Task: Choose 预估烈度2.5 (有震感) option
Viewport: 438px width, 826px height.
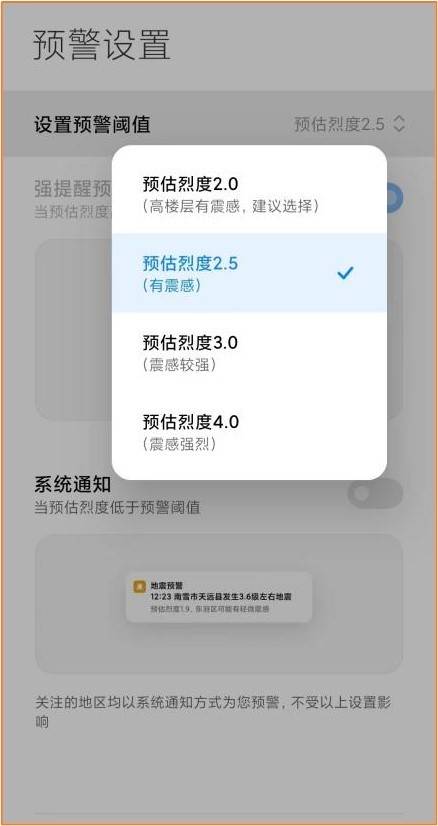Action: pos(249,273)
